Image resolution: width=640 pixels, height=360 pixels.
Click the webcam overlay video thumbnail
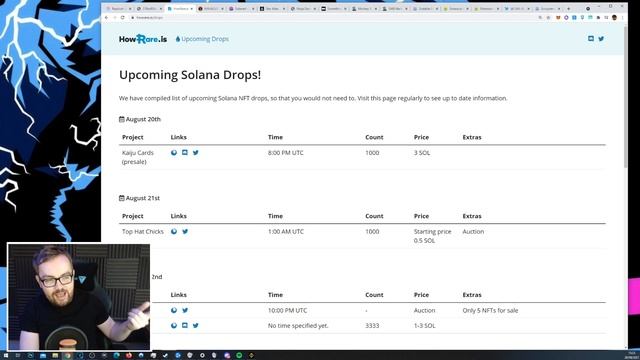pyautogui.click(x=79, y=297)
